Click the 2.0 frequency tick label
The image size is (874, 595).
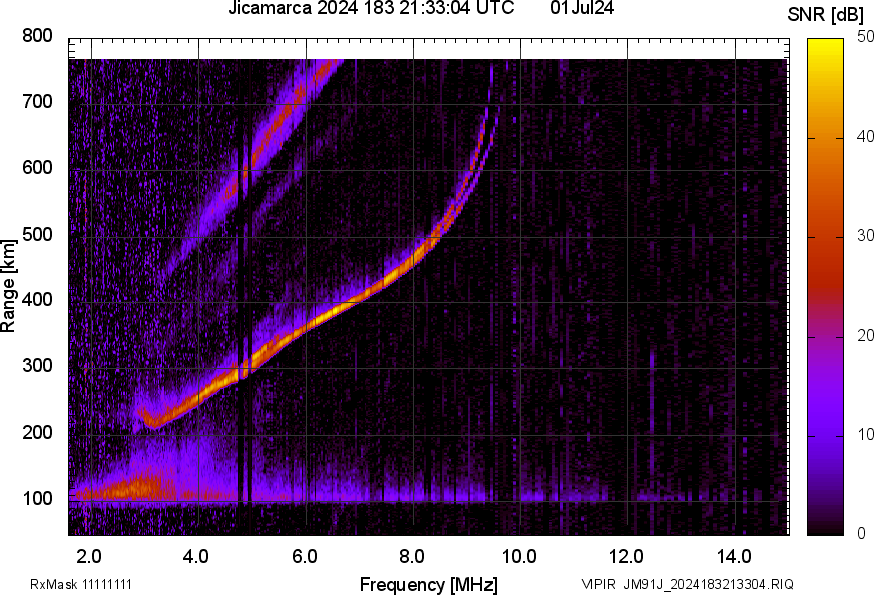(90, 556)
